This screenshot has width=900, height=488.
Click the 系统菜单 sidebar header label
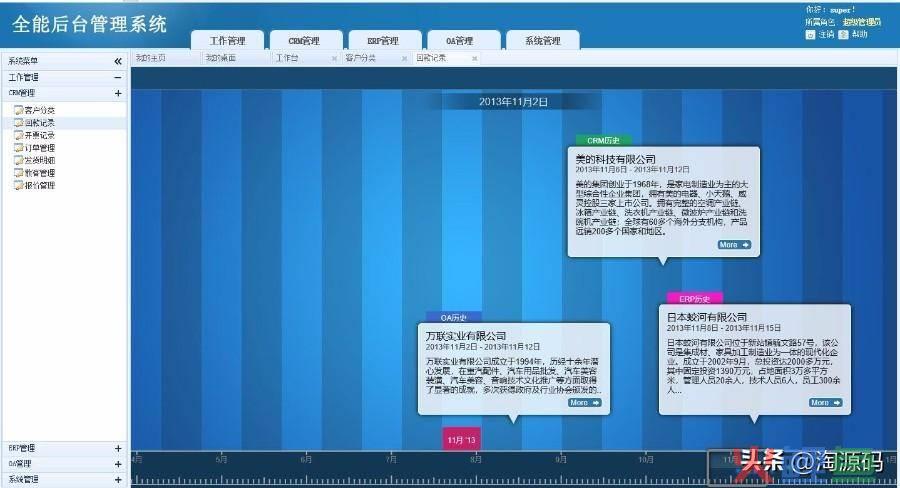coord(23,61)
